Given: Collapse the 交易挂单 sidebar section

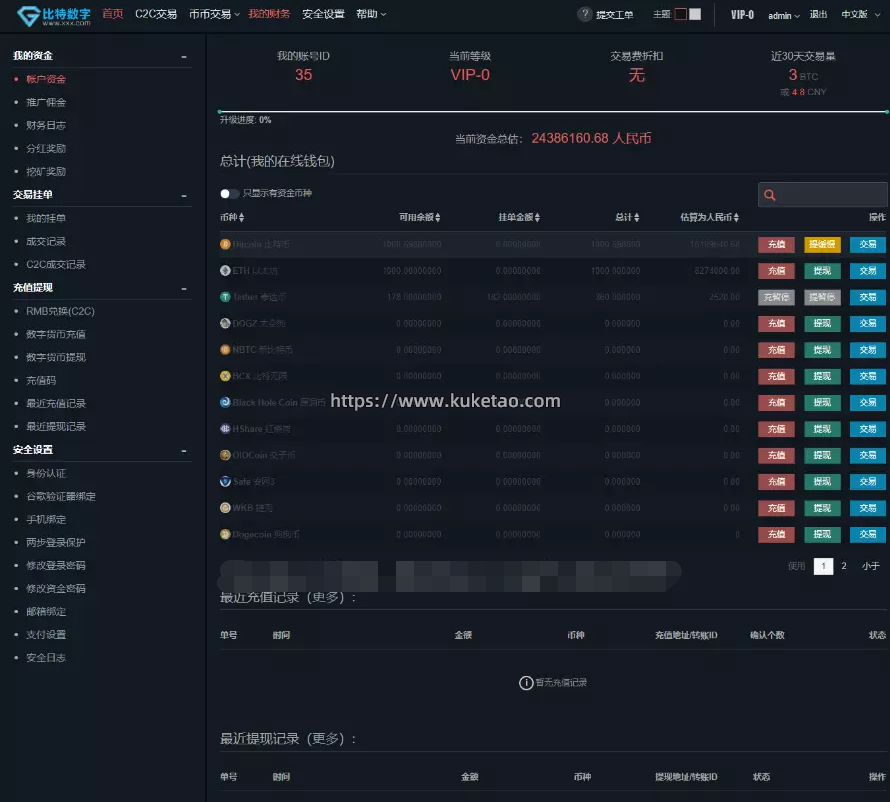Looking at the screenshot, I should click(184, 195).
